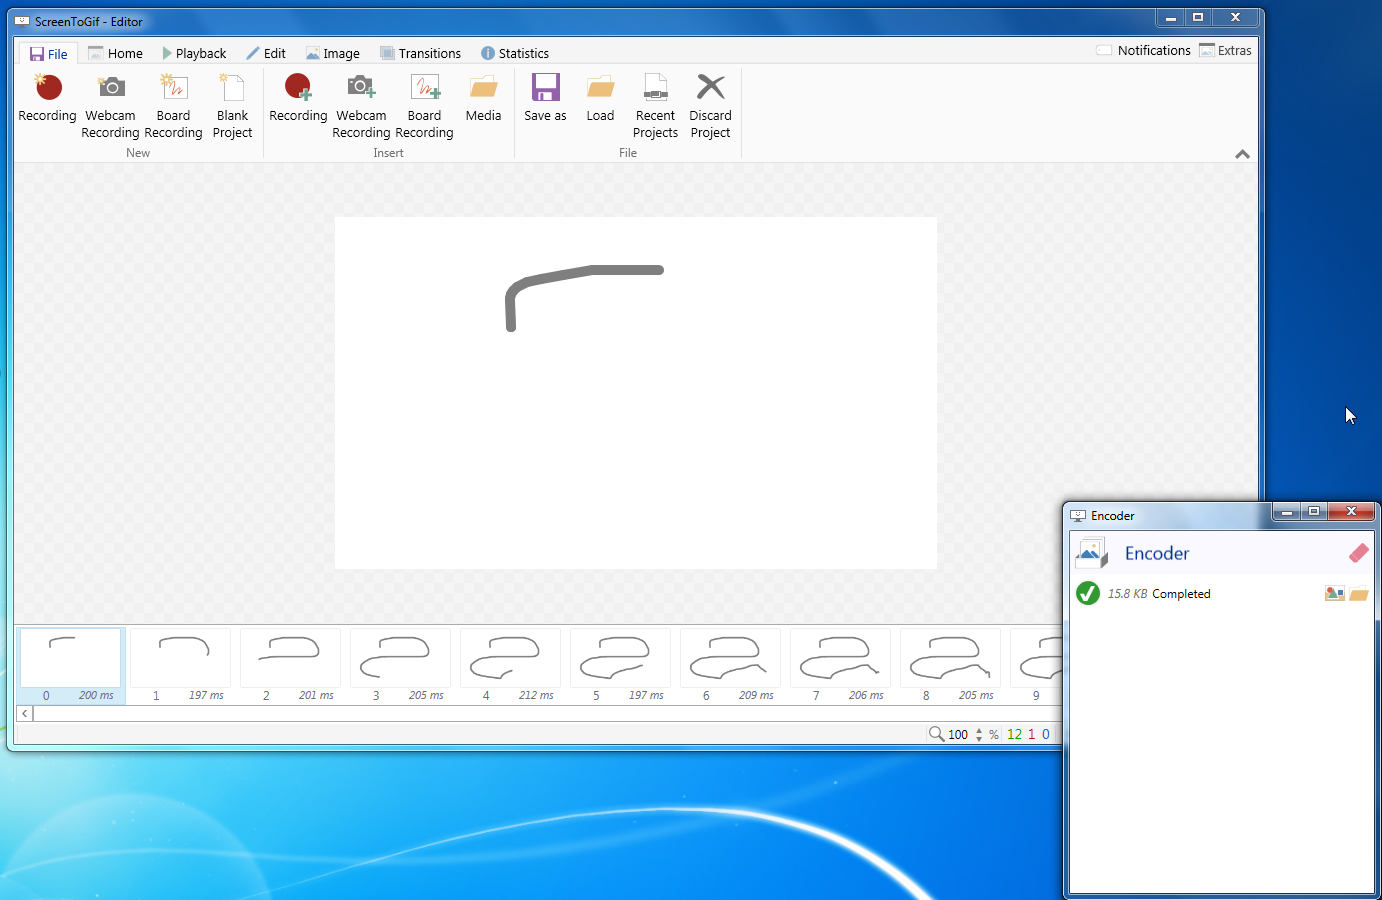The width and height of the screenshot is (1382, 900).
Task: Select frame 3 thumbnail
Action: point(401,666)
